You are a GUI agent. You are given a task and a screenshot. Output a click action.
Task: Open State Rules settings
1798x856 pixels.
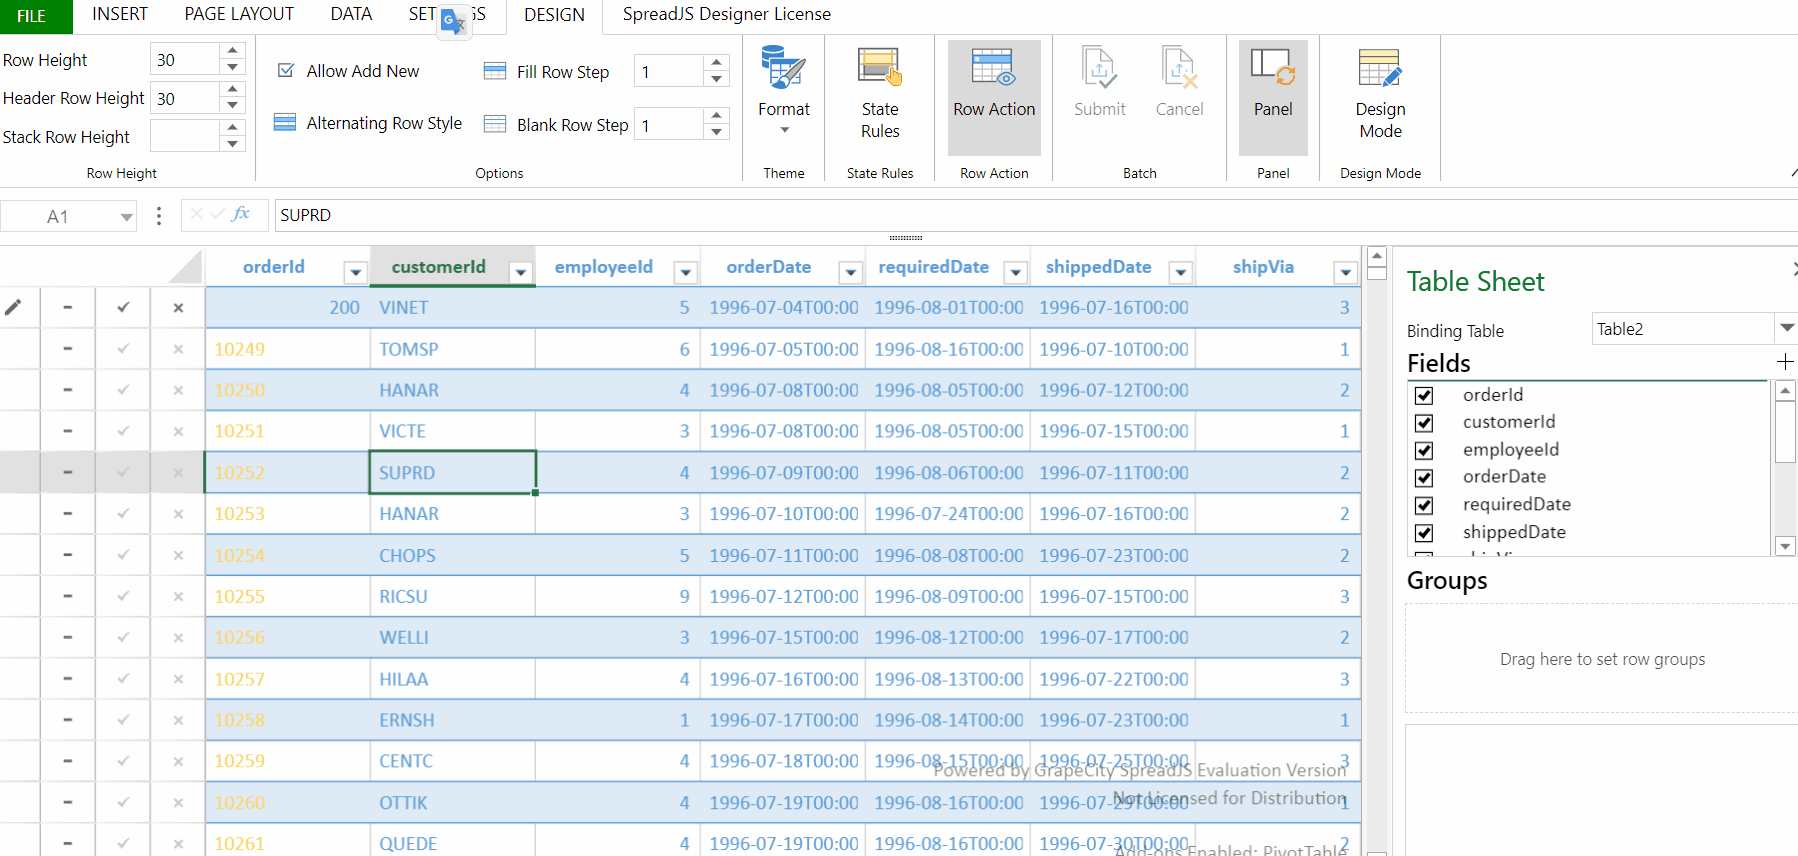(x=879, y=92)
